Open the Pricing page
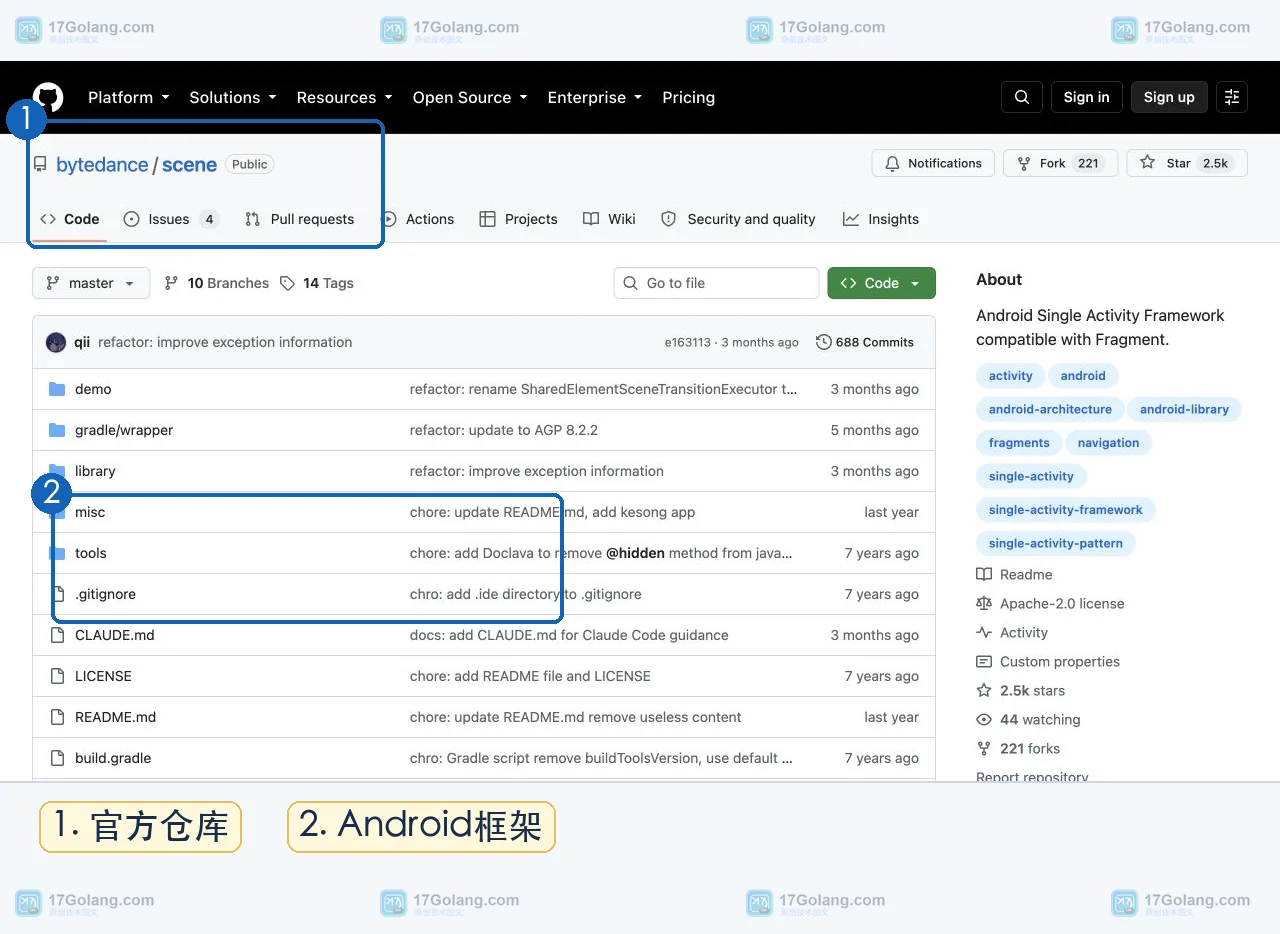1280x934 pixels. click(688, 97)
